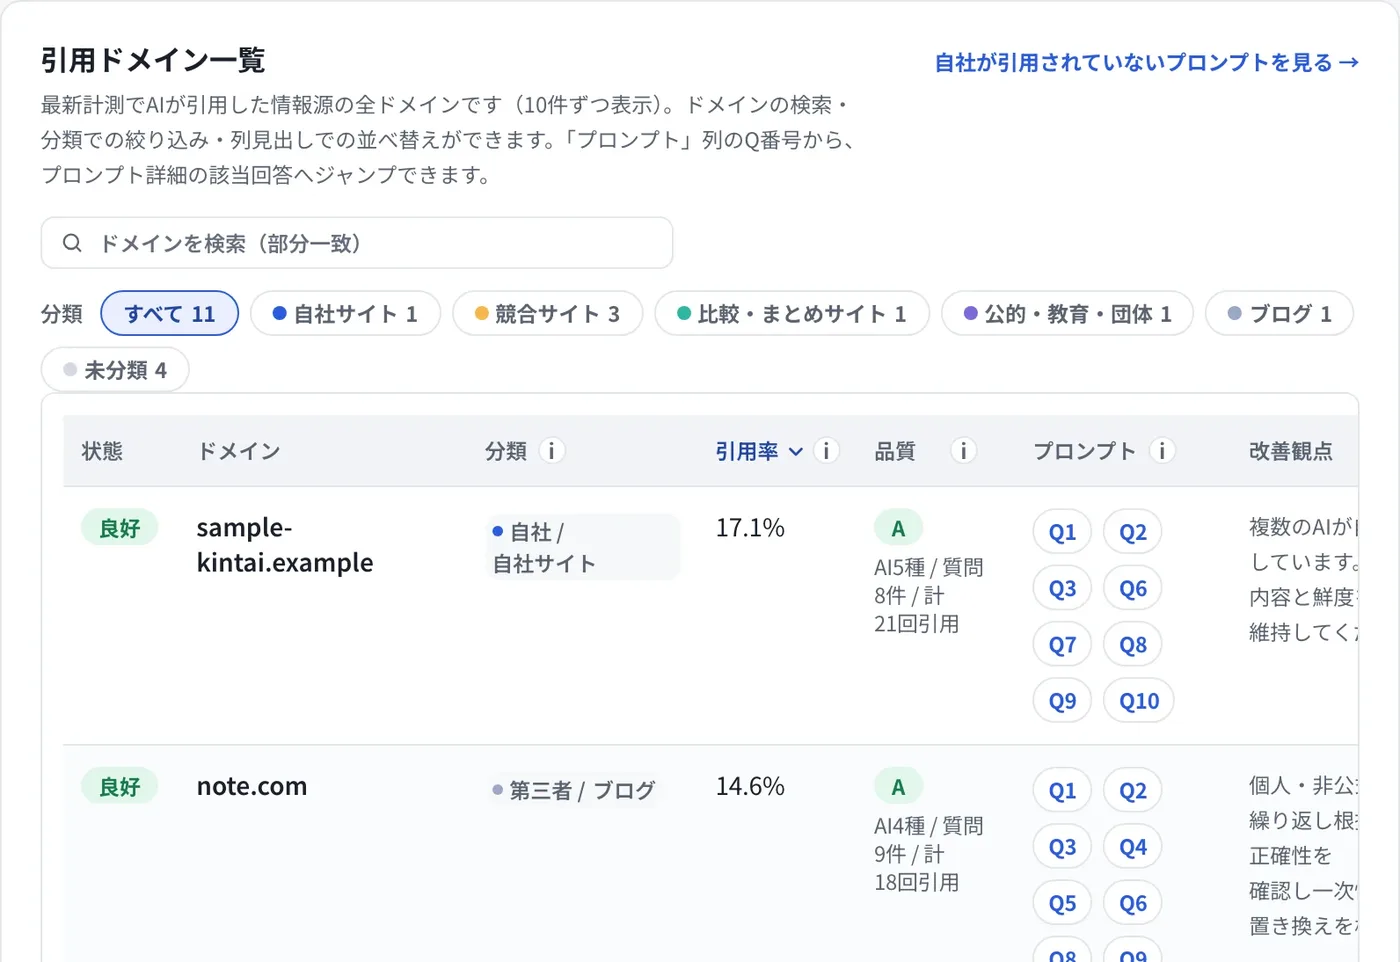Filter by 比較・まとめサイト 1 chip
Screen dimensions: 1400x962
click(792, 314)
